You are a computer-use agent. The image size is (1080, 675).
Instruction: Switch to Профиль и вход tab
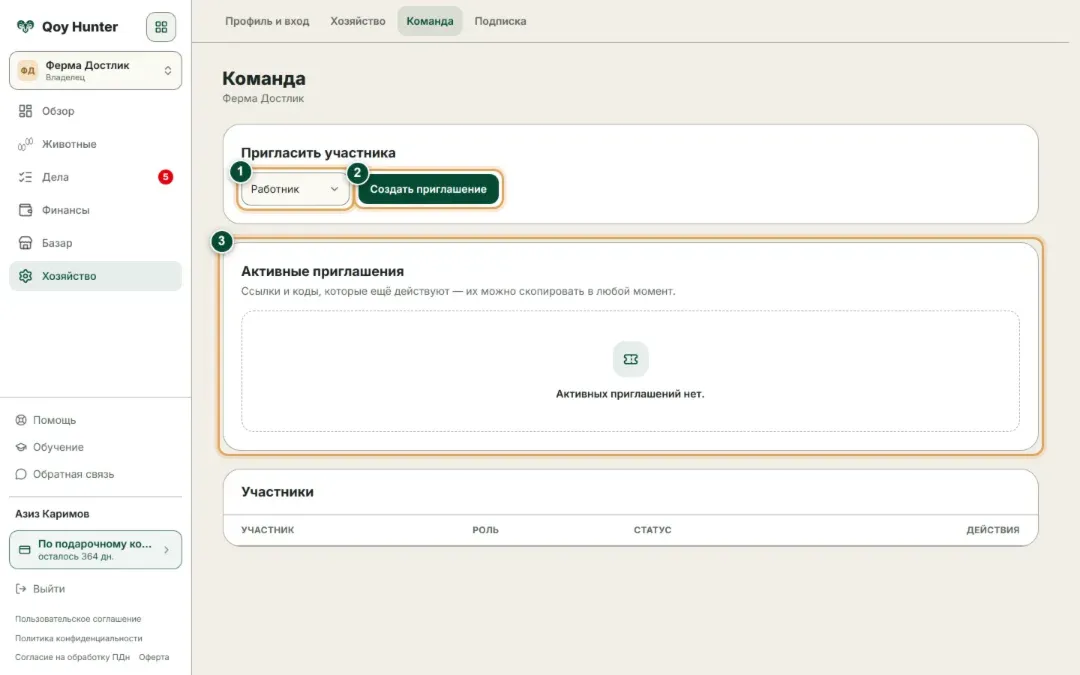(267, 21)
